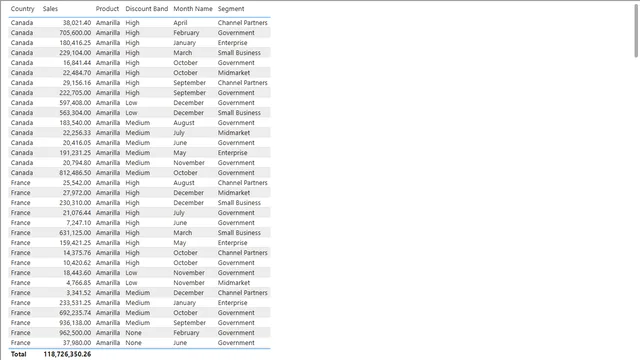Viewport: 640px width, 360px height.
Task: Select the sales value 16,841.44
Action: pyautogui.click(x=77, y=63)
